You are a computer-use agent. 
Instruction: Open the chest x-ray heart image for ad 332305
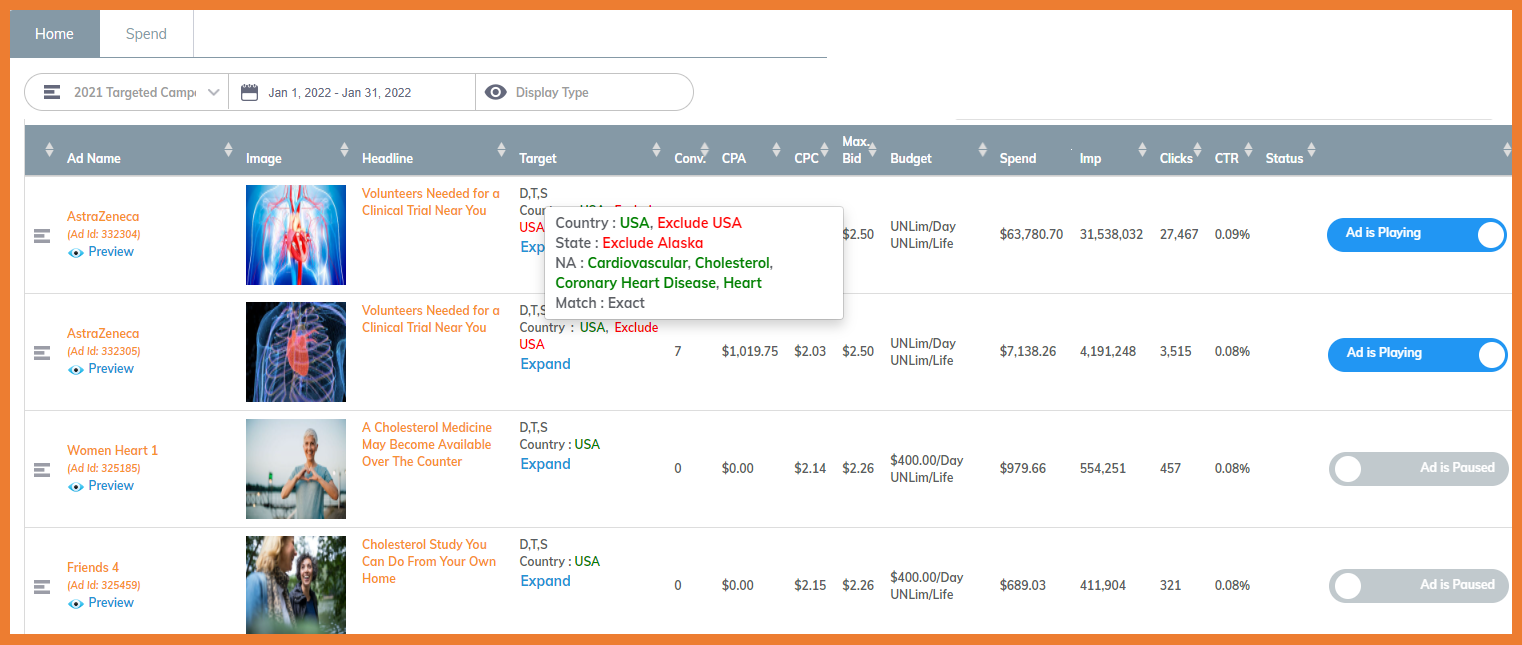(x=296, y=352)
